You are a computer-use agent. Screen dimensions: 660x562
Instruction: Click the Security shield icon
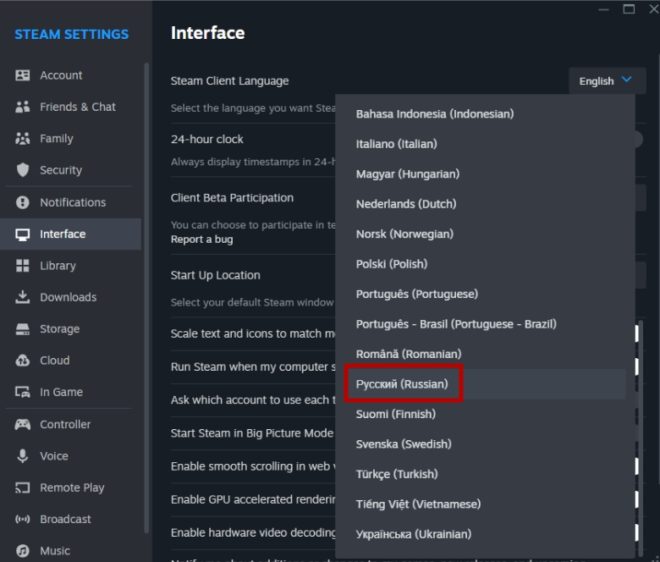click(x=22, y=170)
